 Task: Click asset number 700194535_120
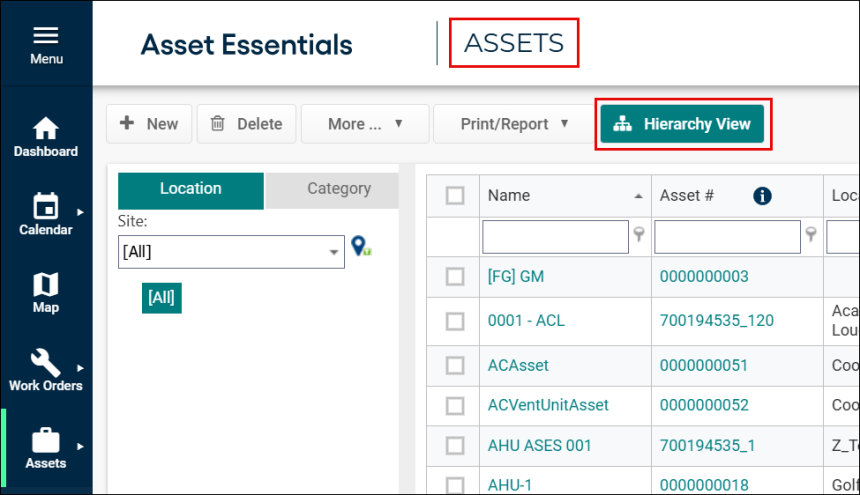pos(716,320)
